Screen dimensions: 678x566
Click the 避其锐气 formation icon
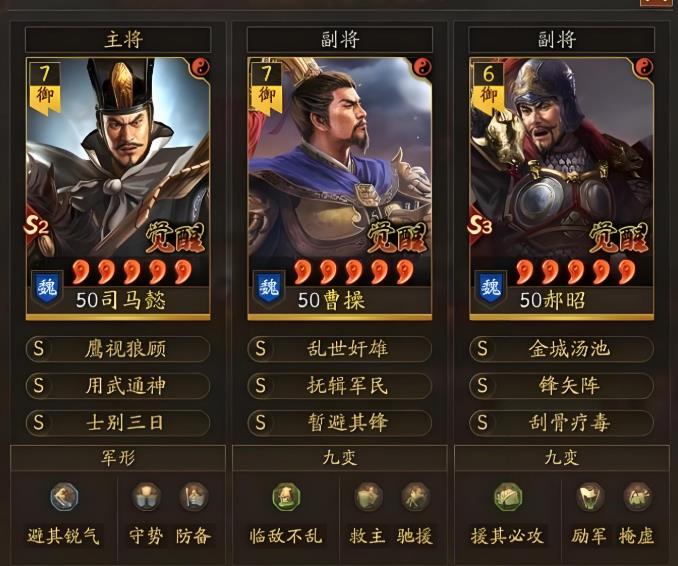pos(64,497)
